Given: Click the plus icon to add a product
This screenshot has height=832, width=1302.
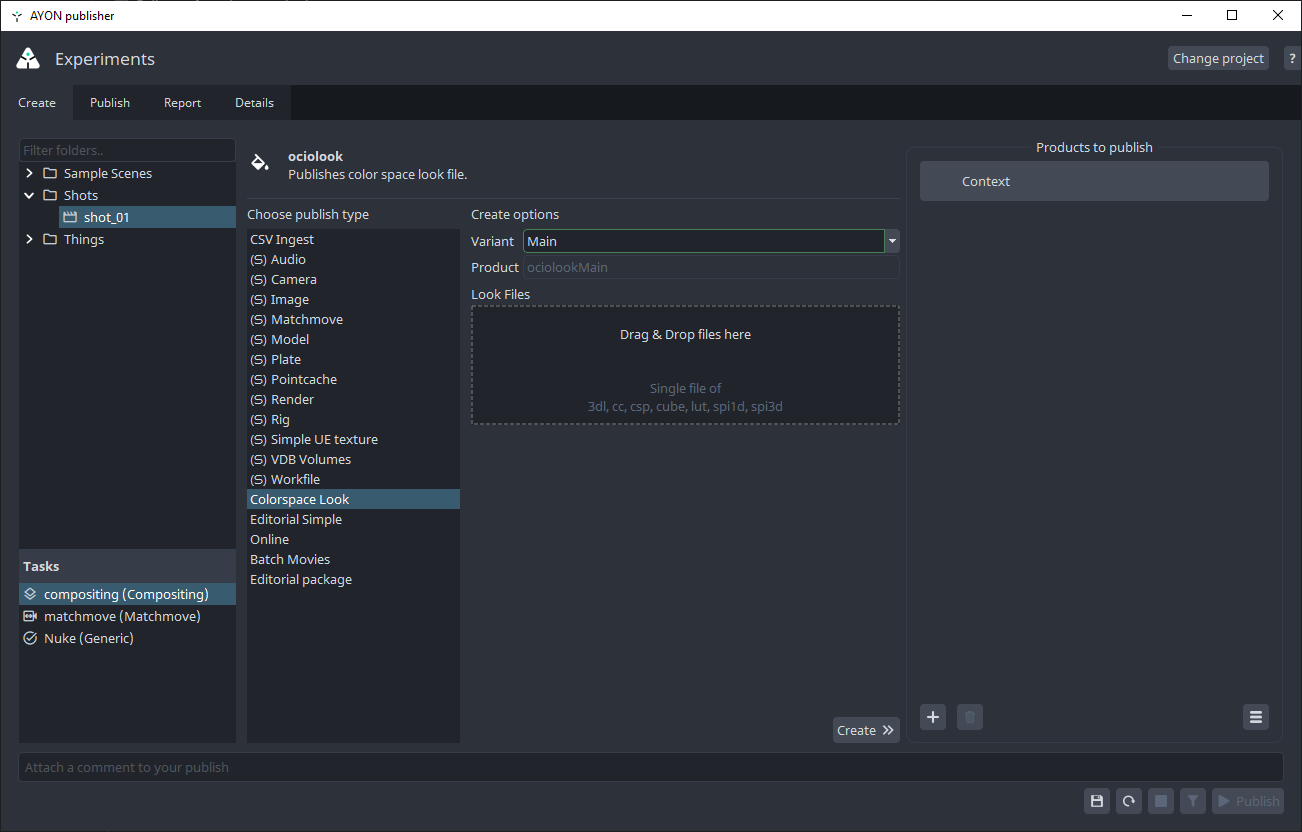Looking at the screenshot, I should [x=933, y=717].
